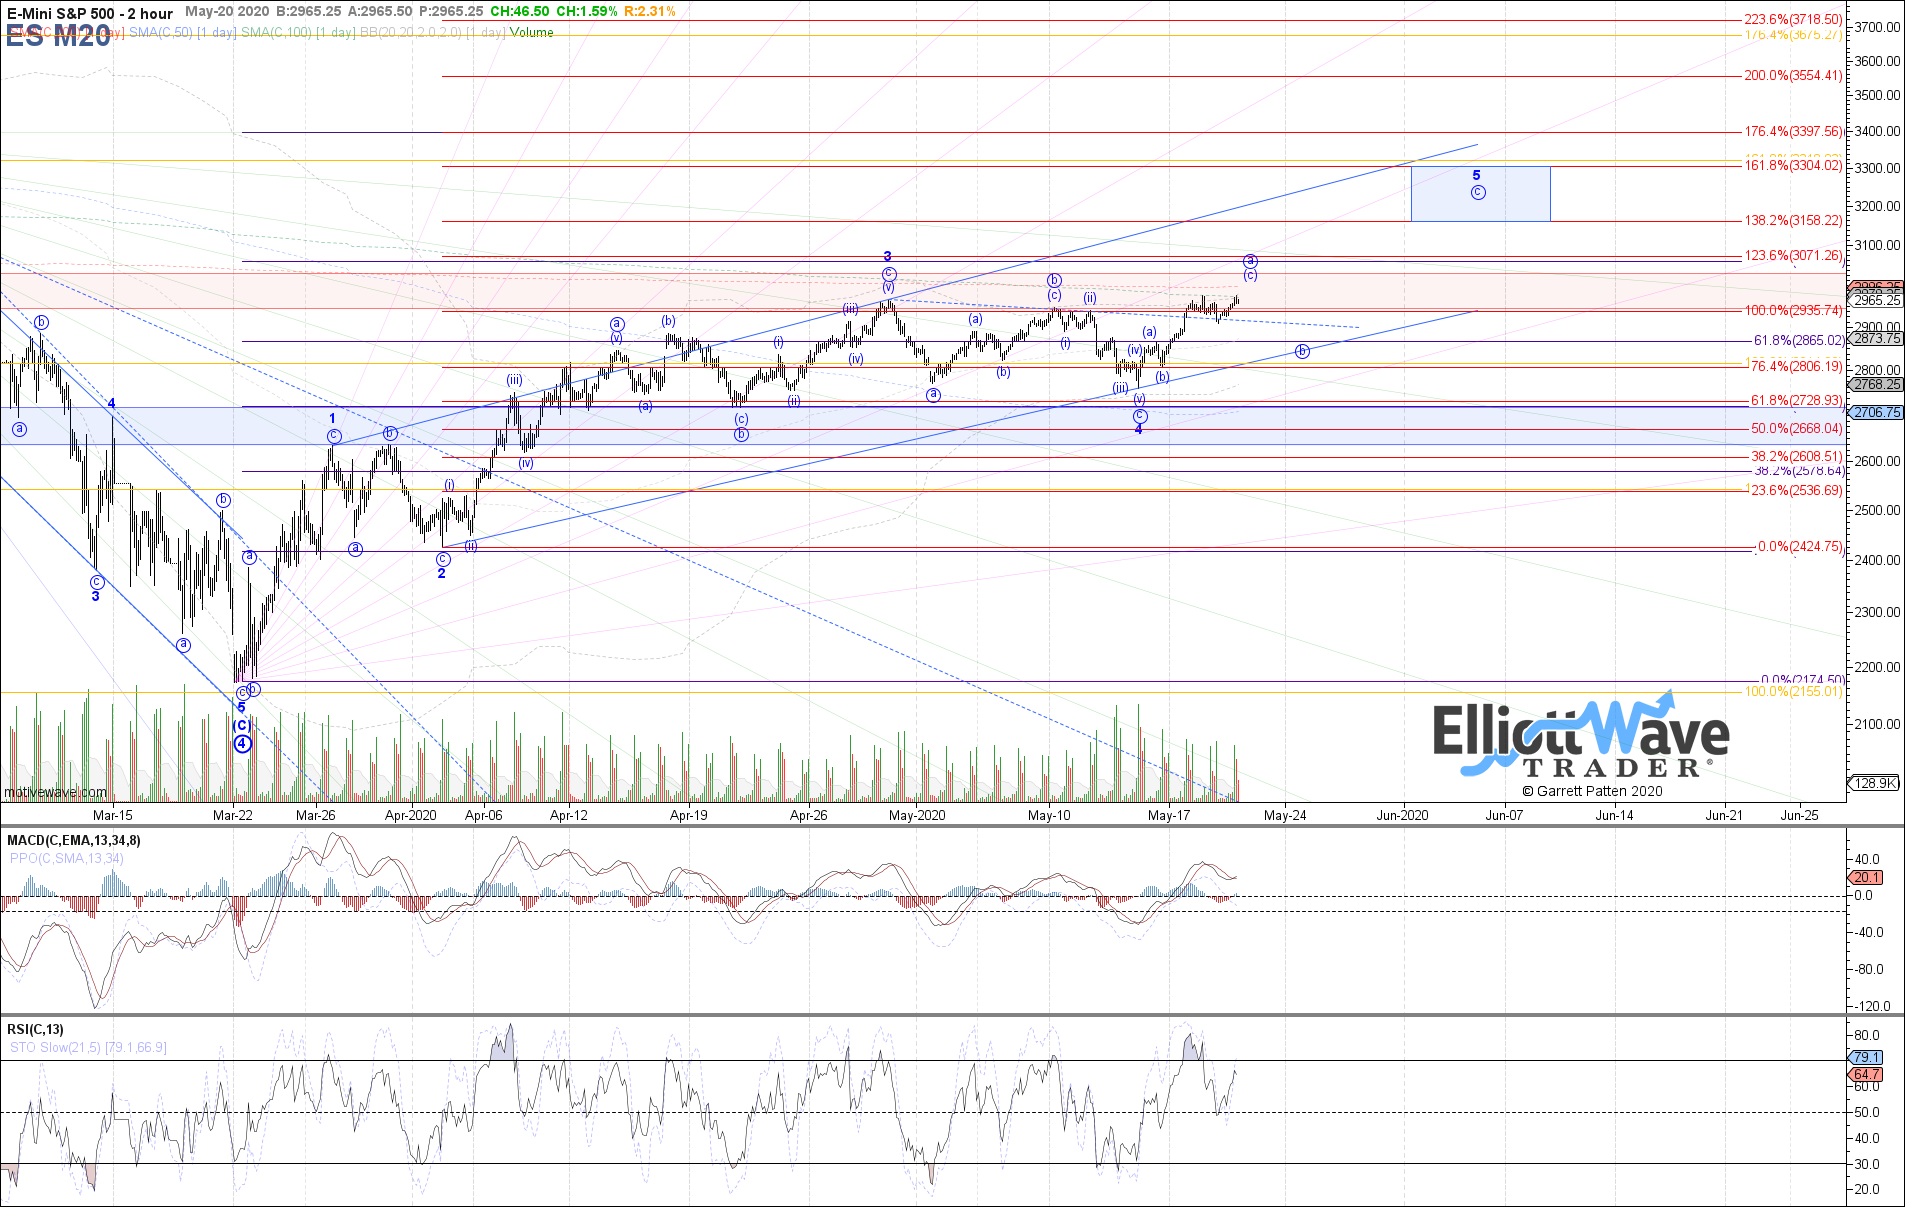This screenshot has width=1905, height=1207.
Task: Select the 76.4%(2806.19) Fibonacci level label
Action: click(x=1796, y=366)
